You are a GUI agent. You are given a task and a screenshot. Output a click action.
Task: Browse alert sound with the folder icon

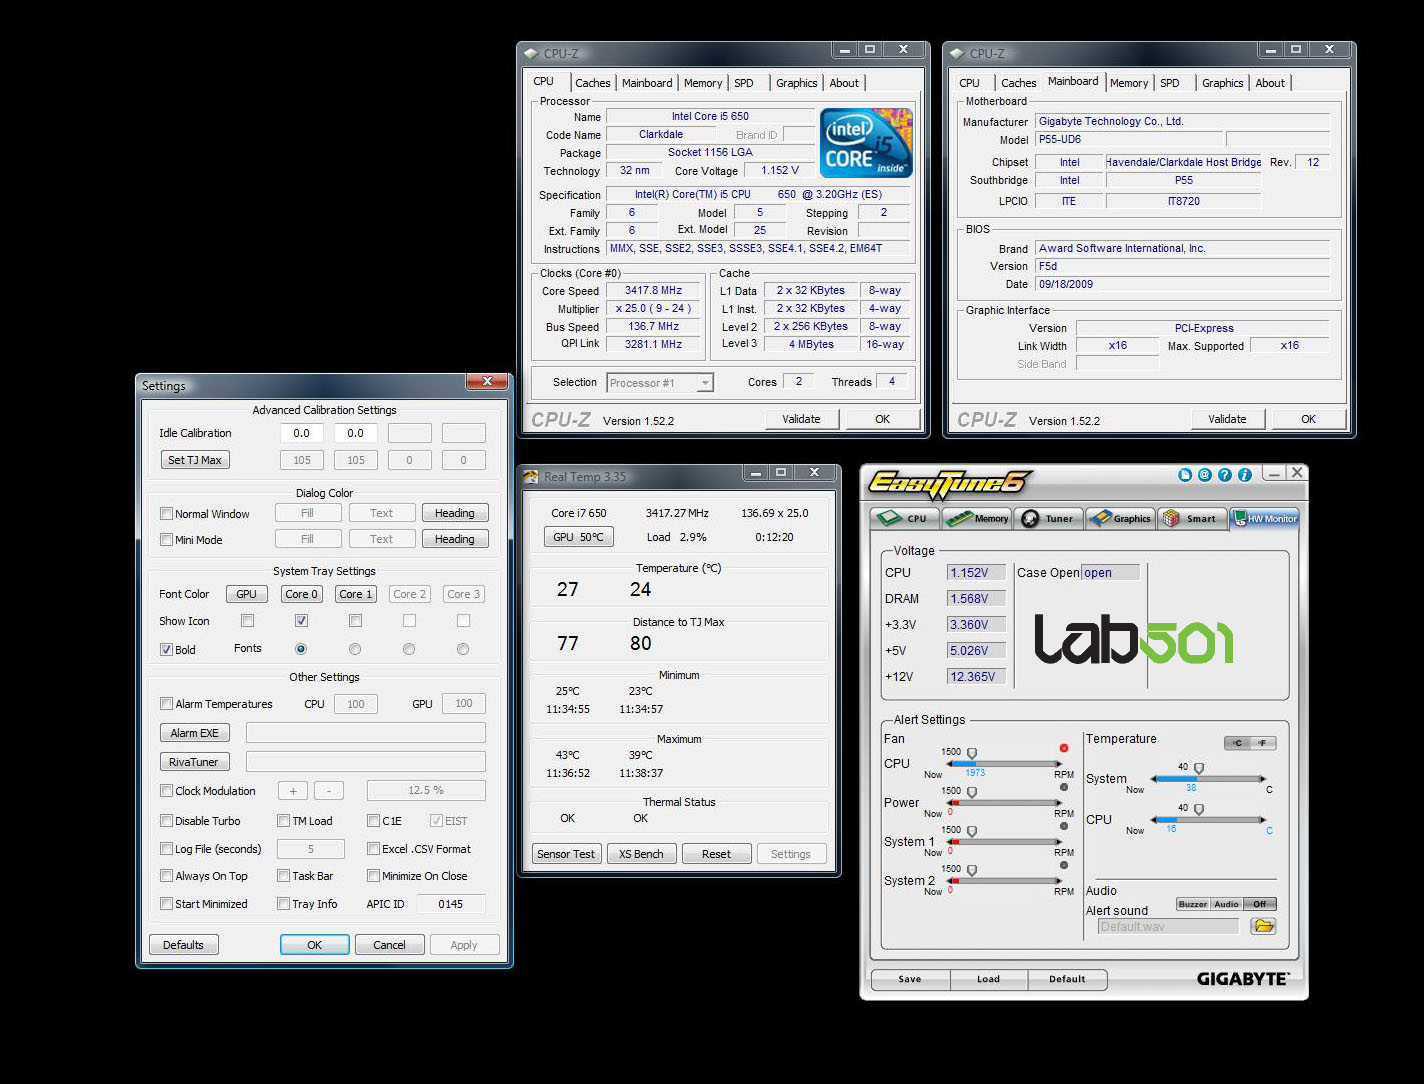[x=1264, y=926]
